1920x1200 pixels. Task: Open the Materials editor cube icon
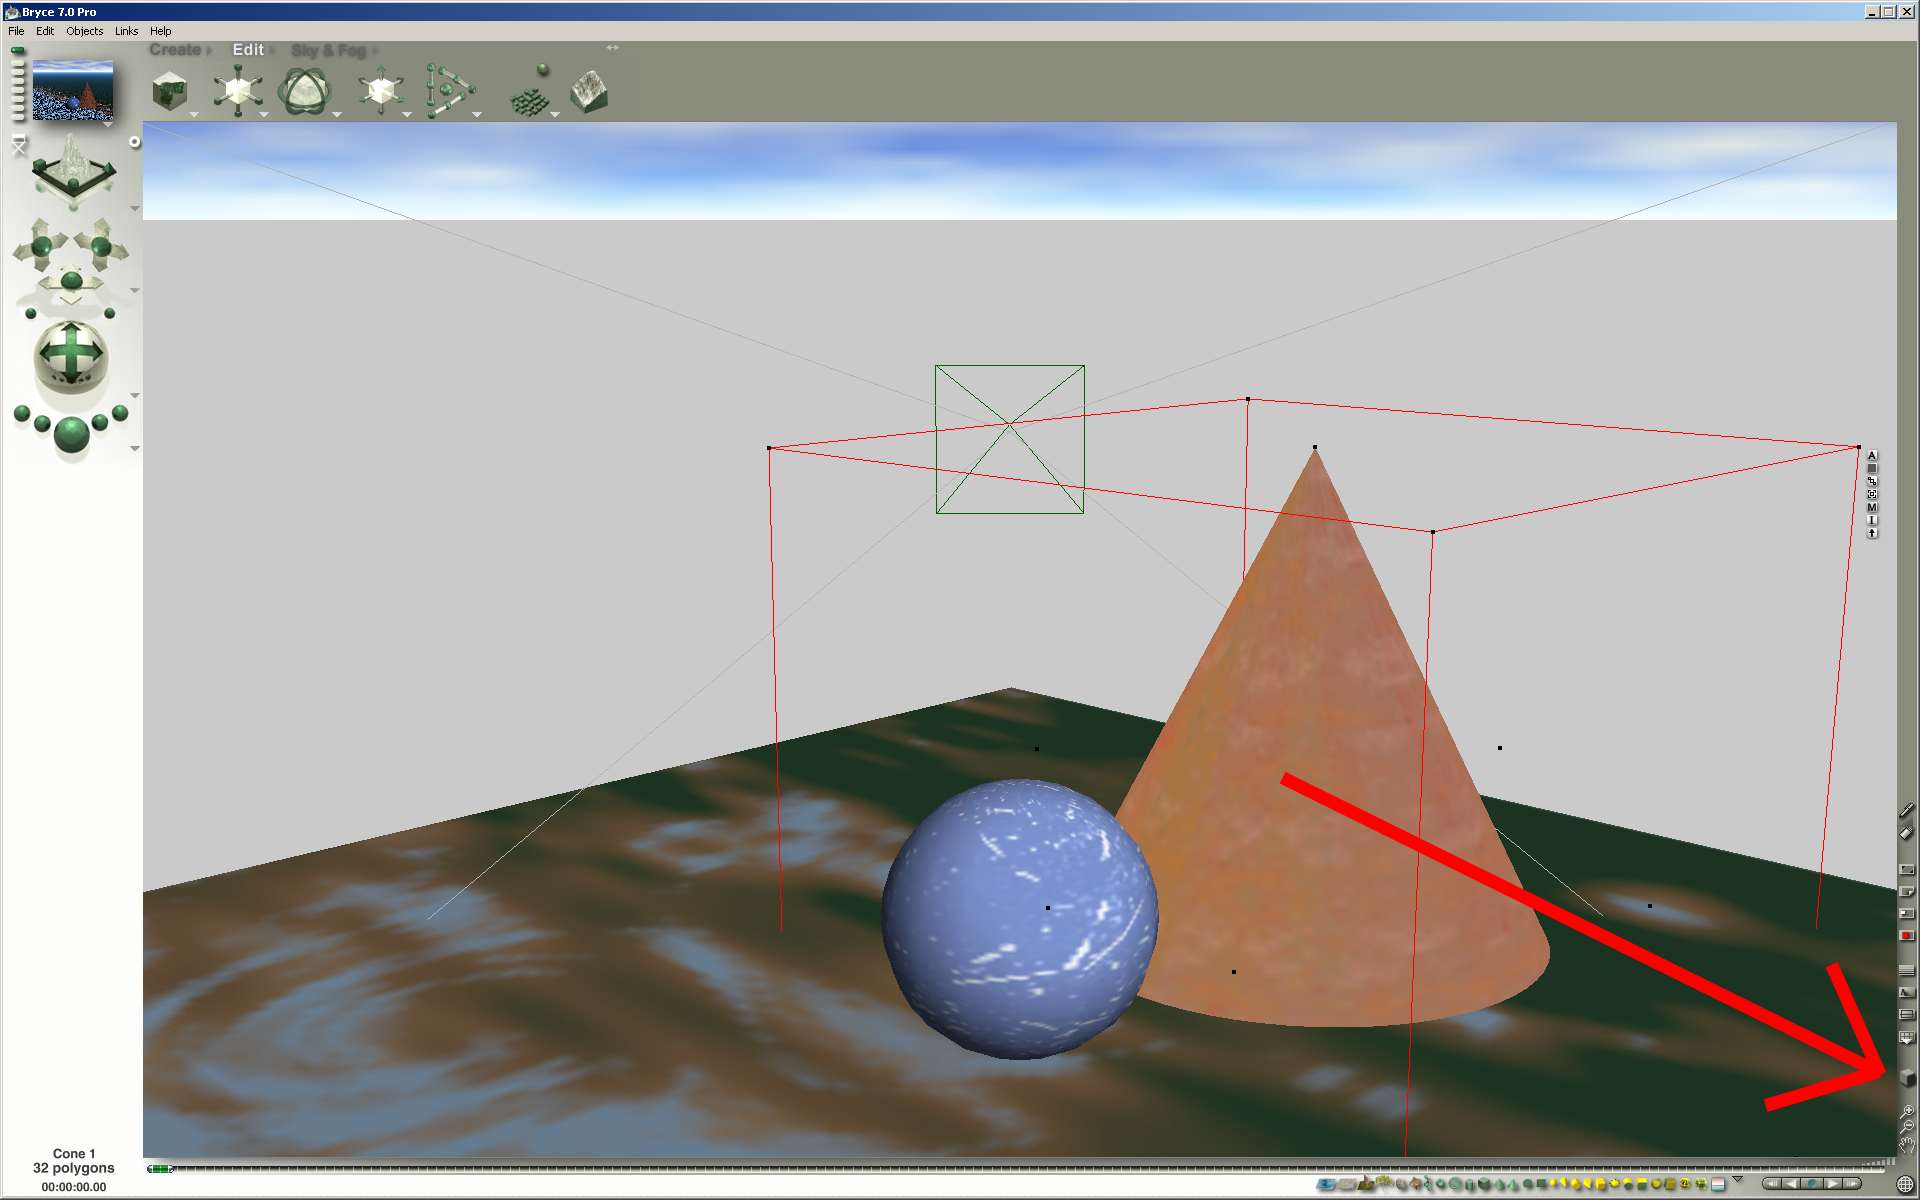point(171,92)
